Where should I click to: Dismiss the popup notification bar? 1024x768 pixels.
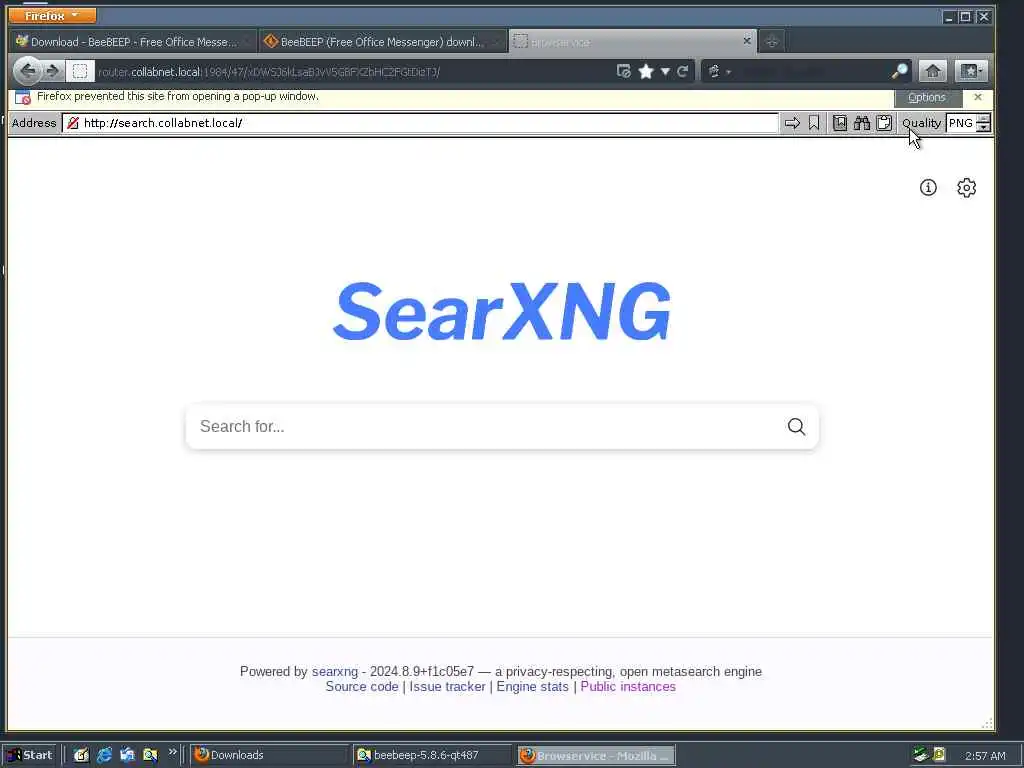[978, 97]
